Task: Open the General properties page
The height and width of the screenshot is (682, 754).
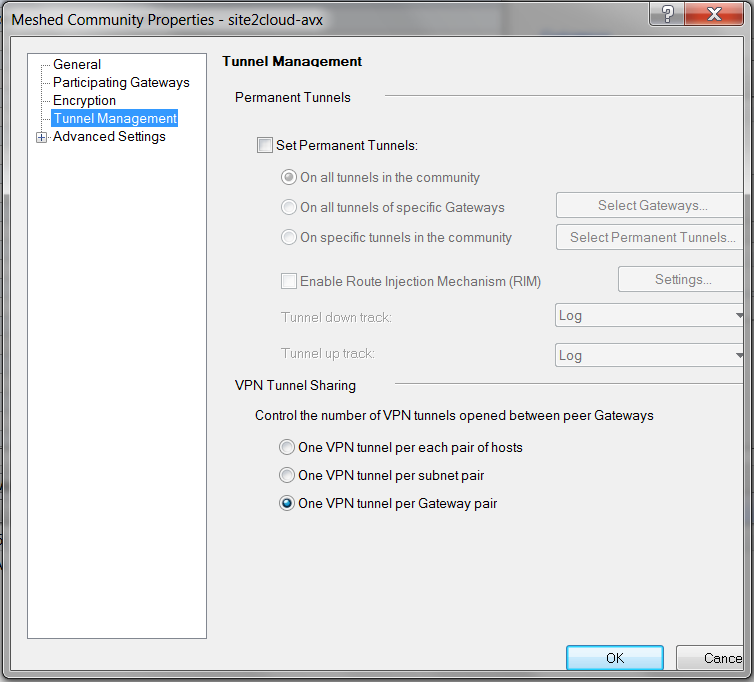Action: (77, 64)
